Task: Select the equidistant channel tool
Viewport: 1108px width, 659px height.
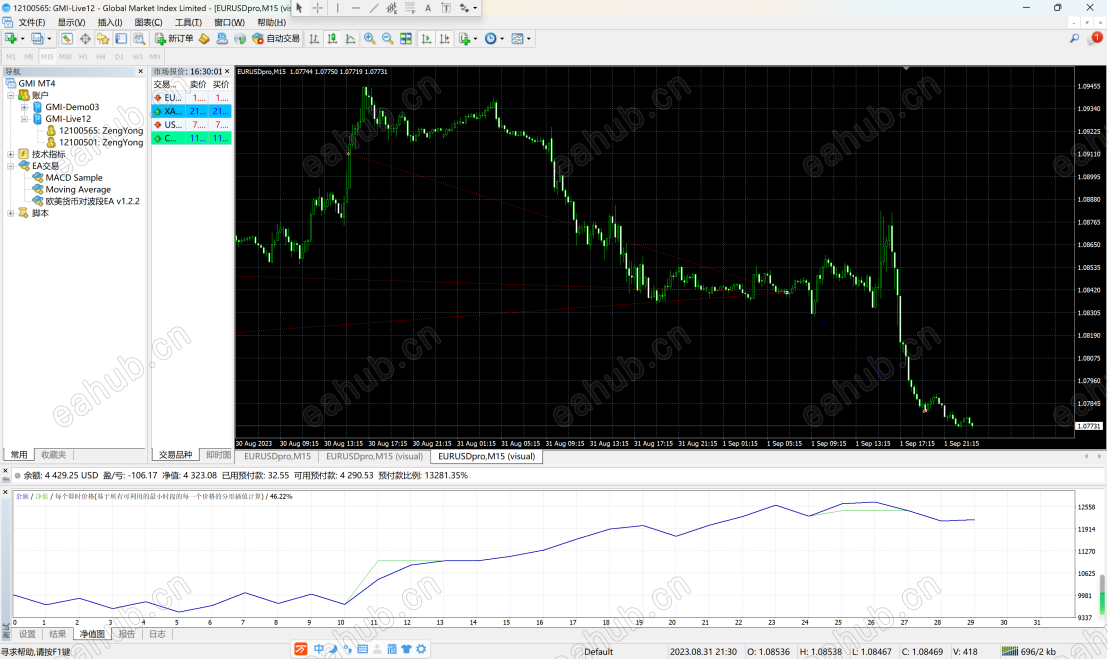Action: [391, 8]
